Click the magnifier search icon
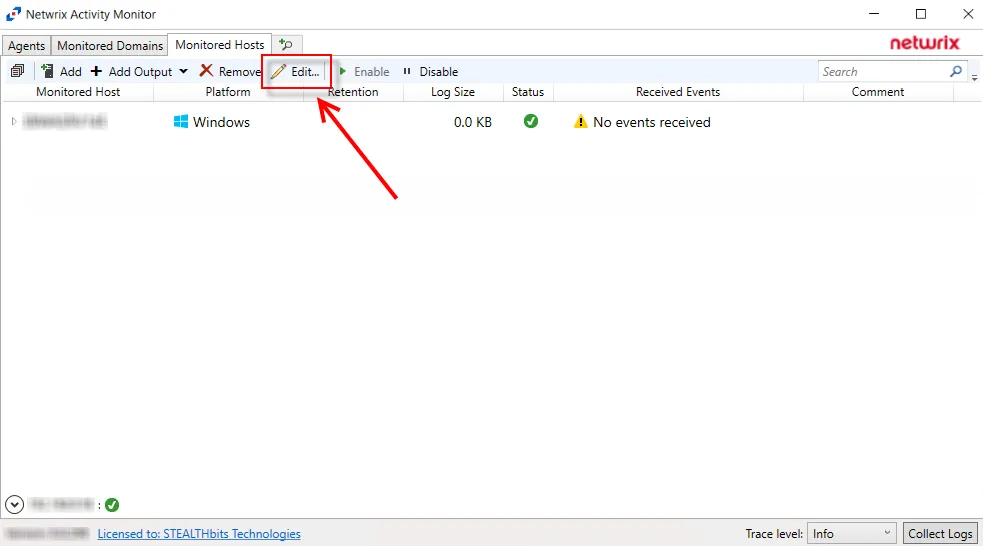This screenshot has height=546, width=983. tap(956, 71)
